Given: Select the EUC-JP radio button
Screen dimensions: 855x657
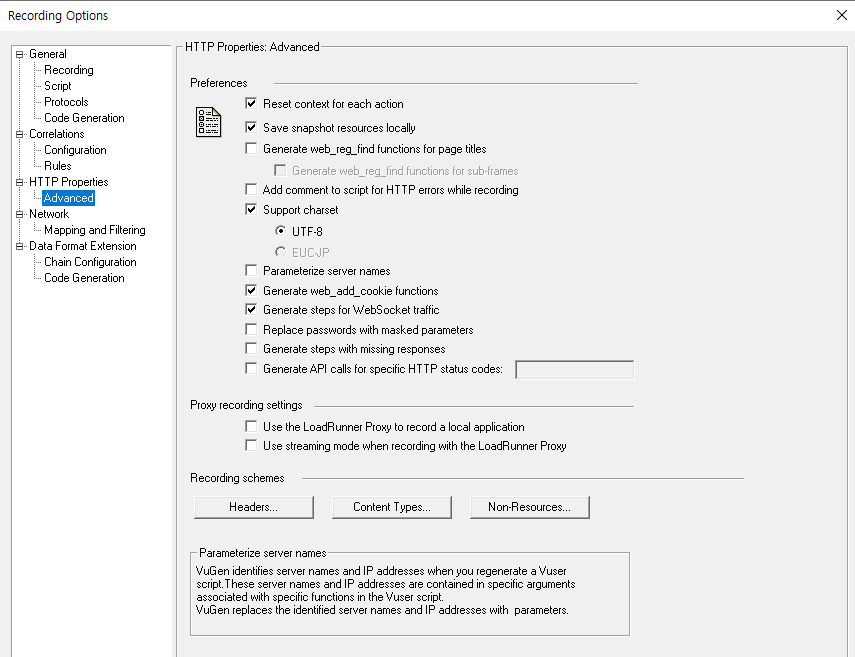Looking at the screenshot, I should tap(280, 252).
